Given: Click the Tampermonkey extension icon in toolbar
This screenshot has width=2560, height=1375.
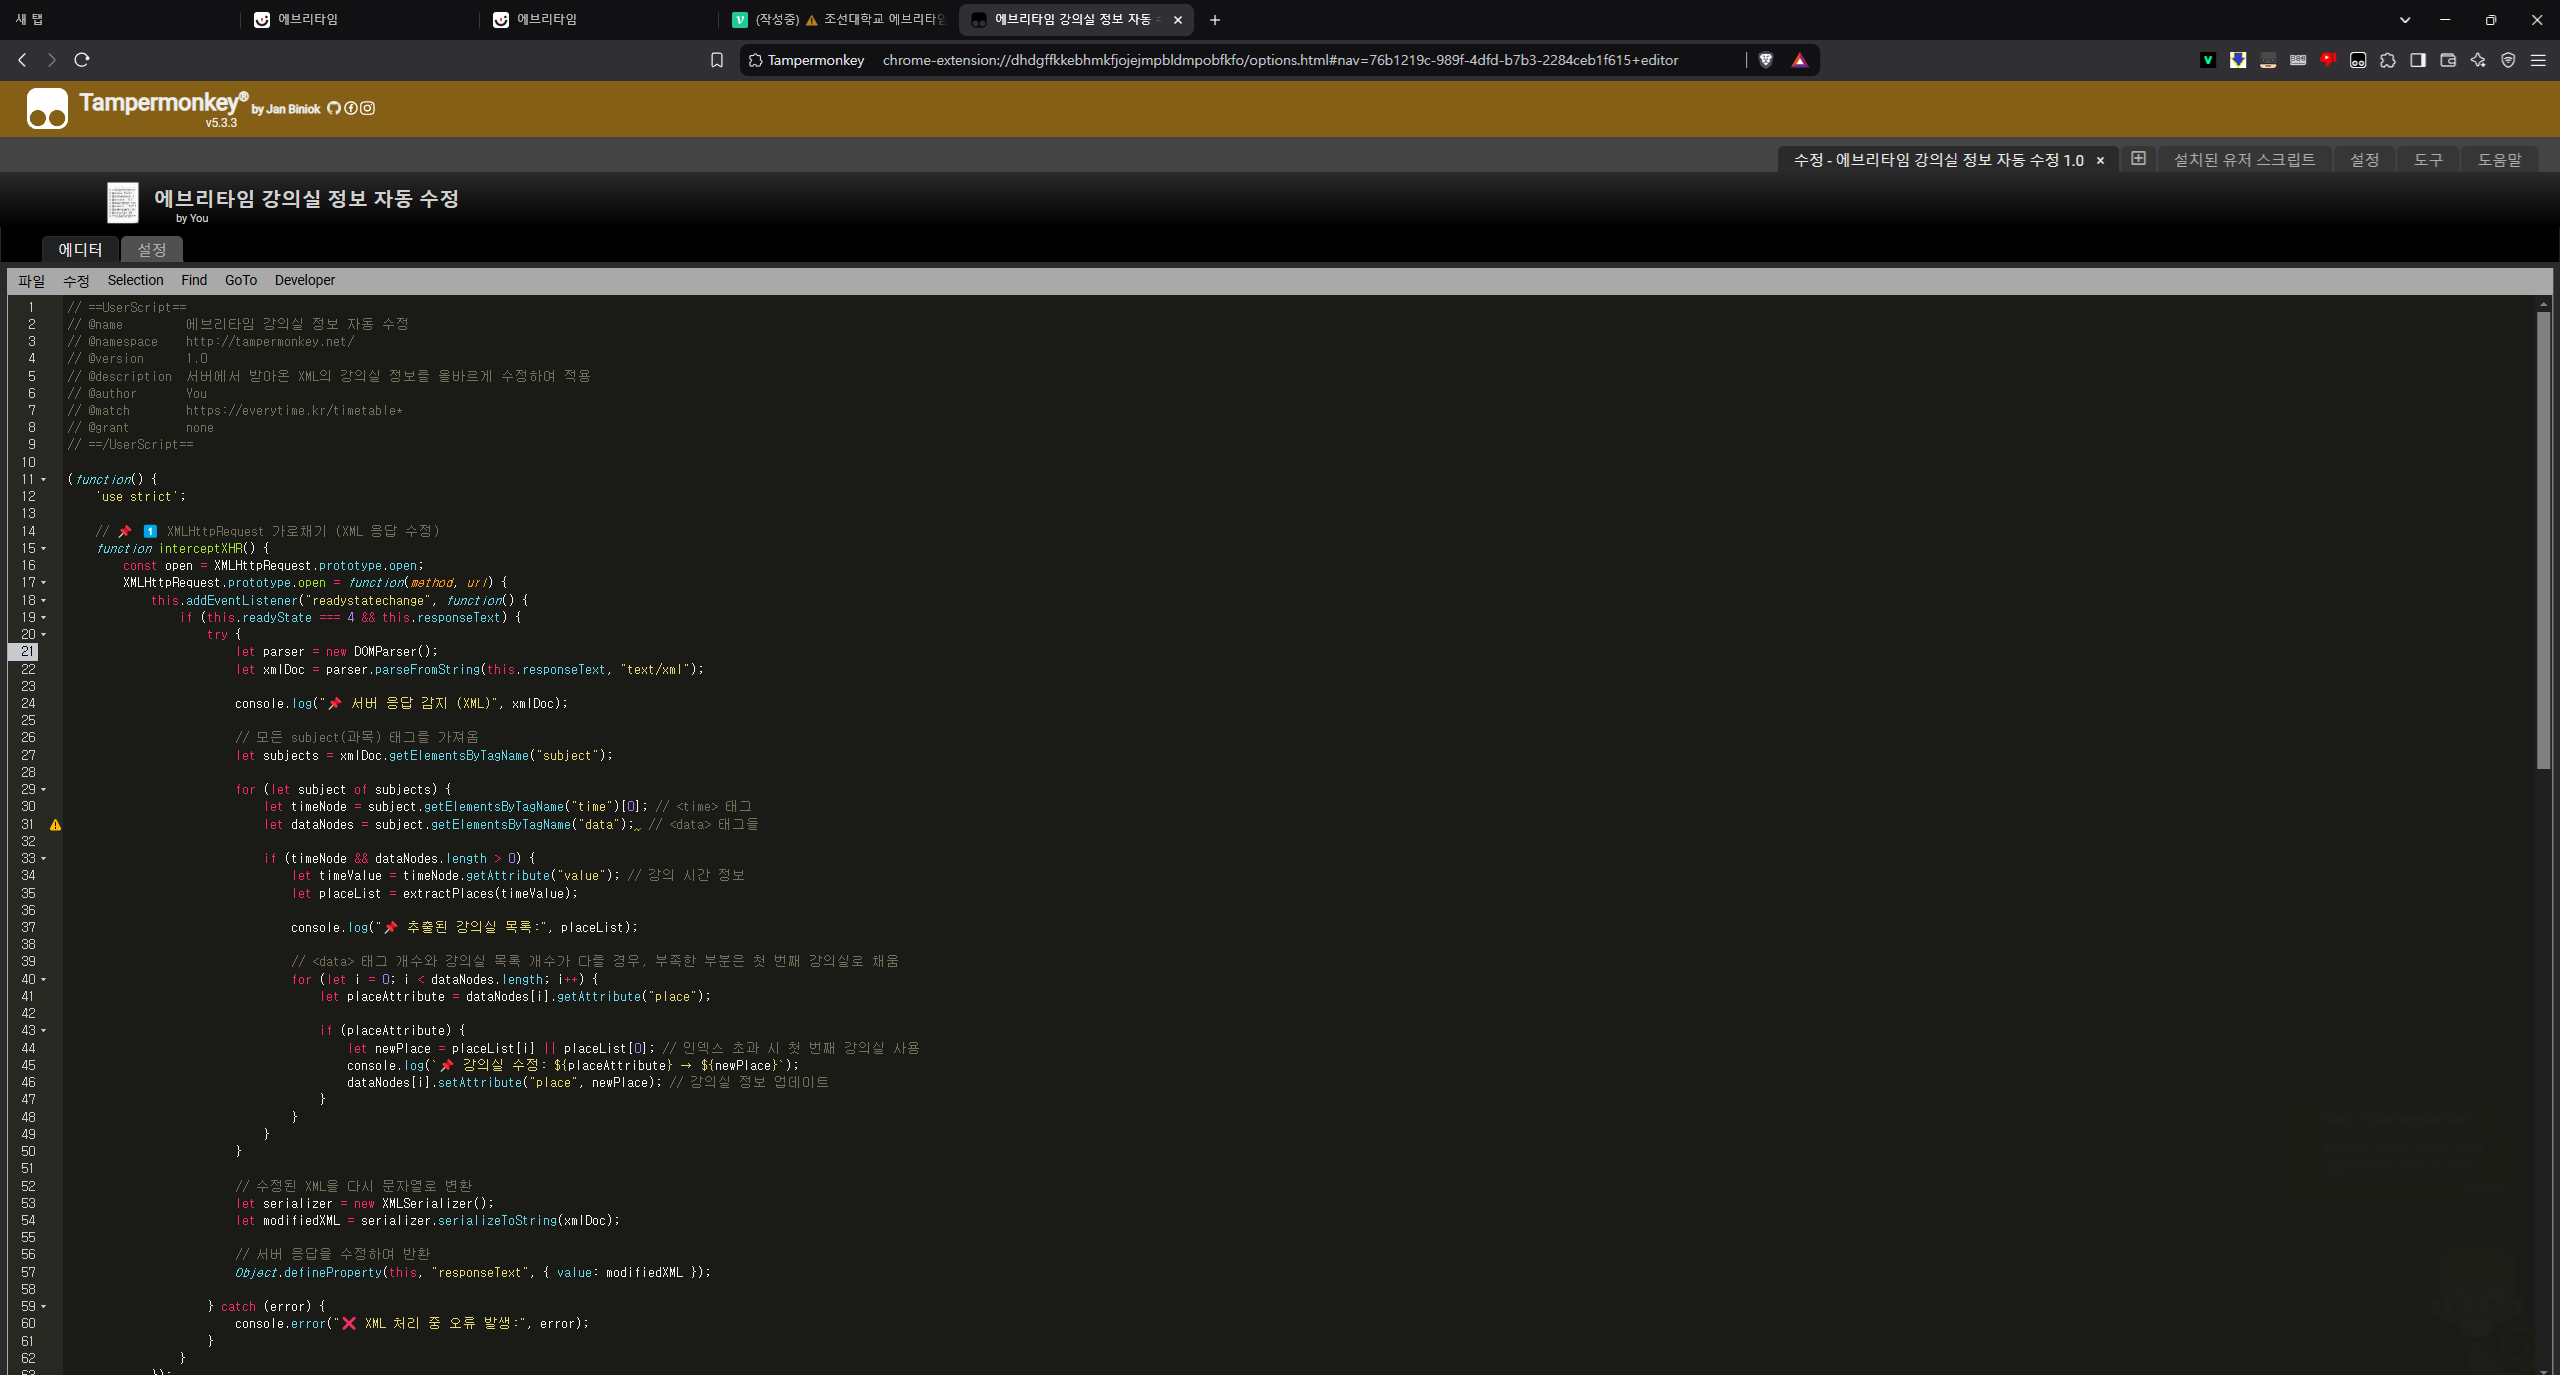Looking at the screenshot, I should [x=2358, y=60].
